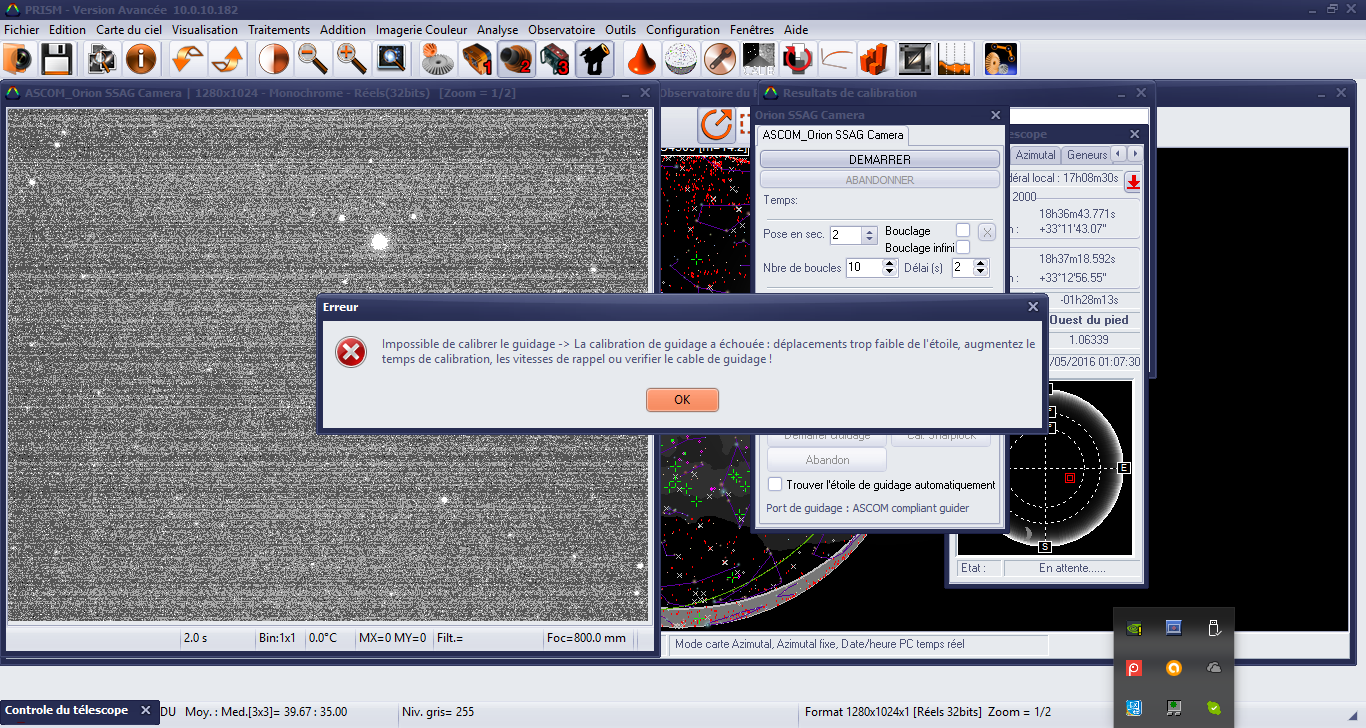The width and height of the screenshot is (1366, 728).
Task: Check Trouver l'étoile de guidage automatiquement
Action: coord(775,485)
